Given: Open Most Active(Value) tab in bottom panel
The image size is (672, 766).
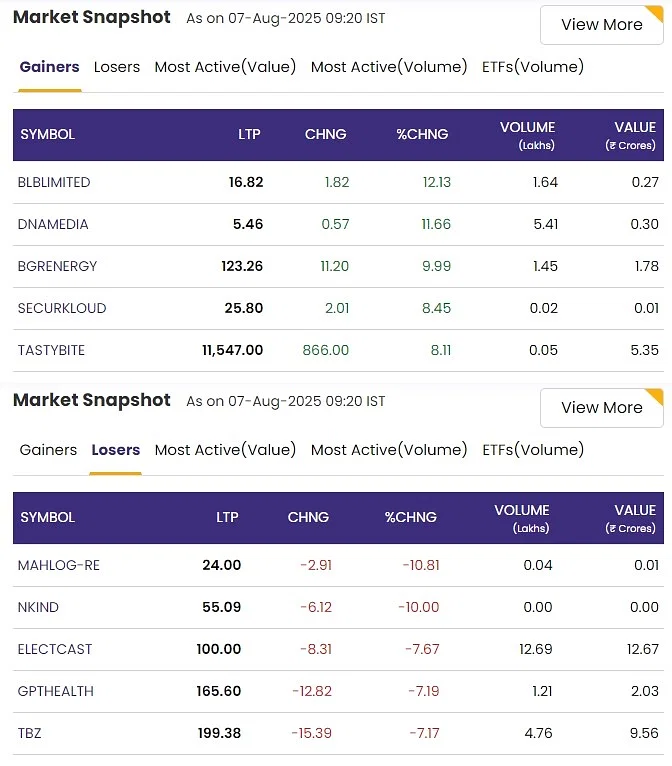Looking at the screenshot, I should (225, 450).
